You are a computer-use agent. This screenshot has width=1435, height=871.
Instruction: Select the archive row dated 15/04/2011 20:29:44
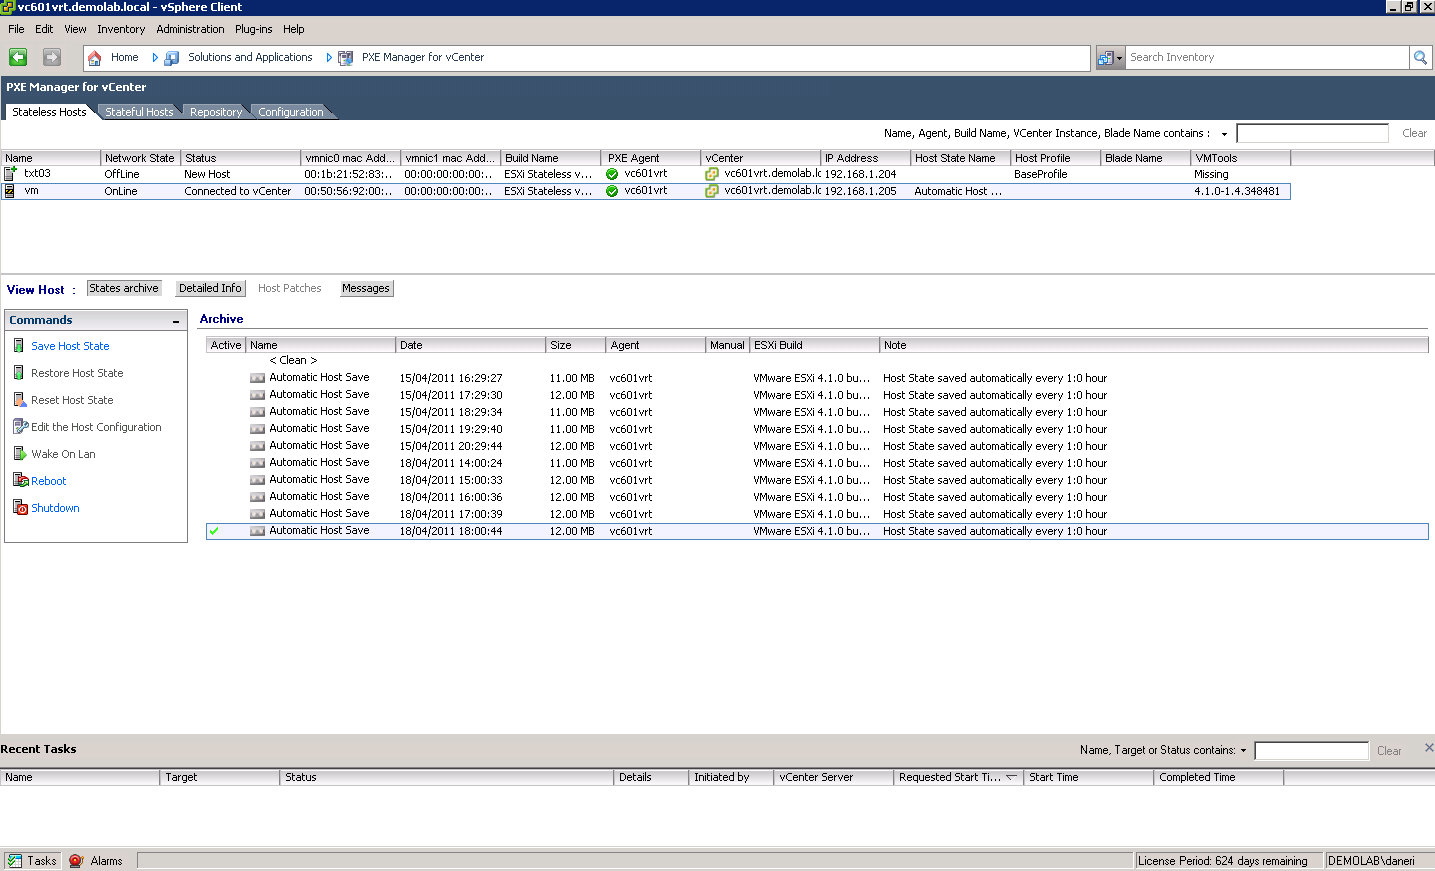pyautogui.click(x=817, y=446)
